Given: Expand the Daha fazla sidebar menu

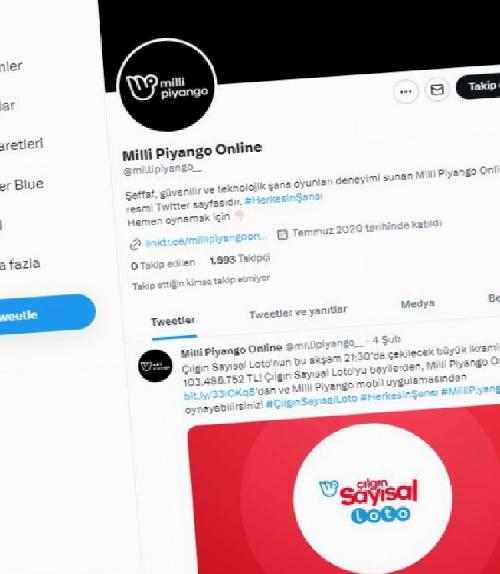Looking at the screenshot, I should point(19,264).
